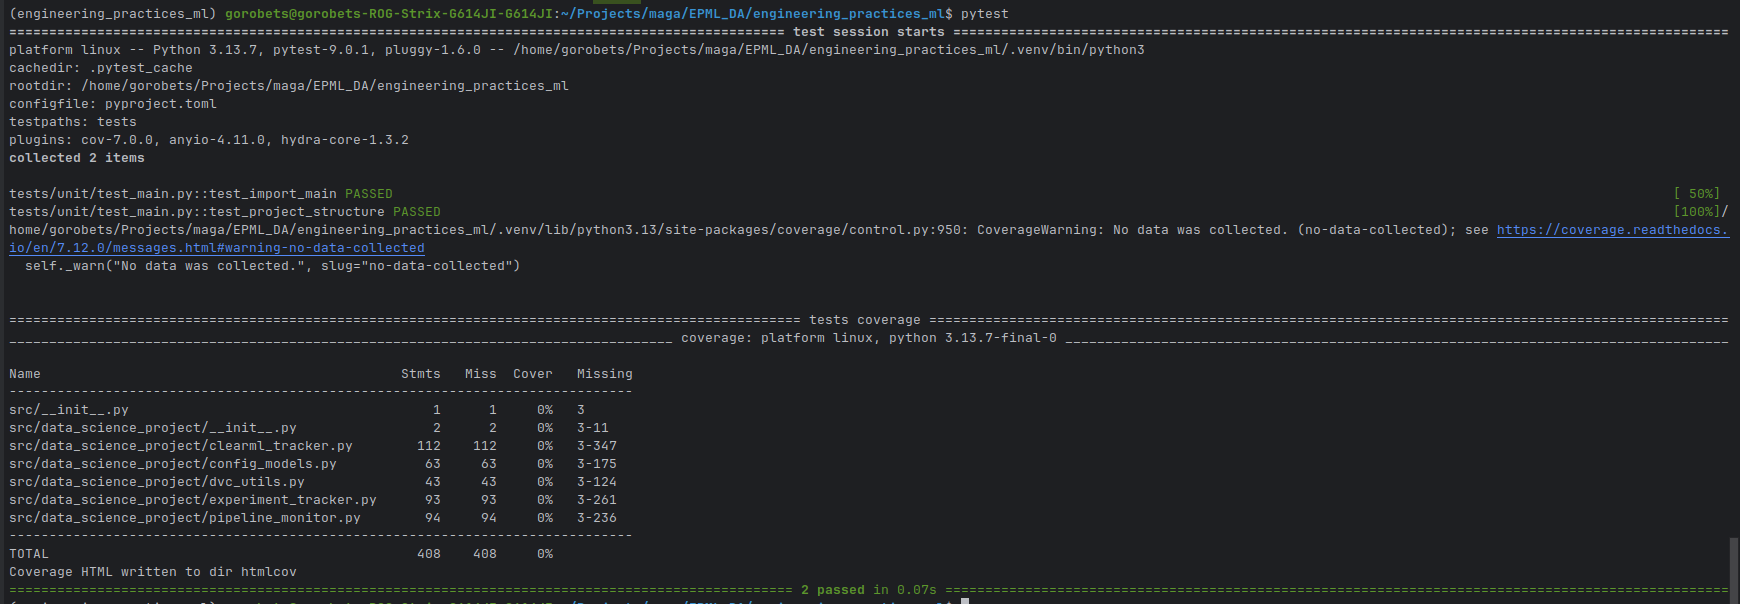Click the test_import_main test result line

[173, 194]
